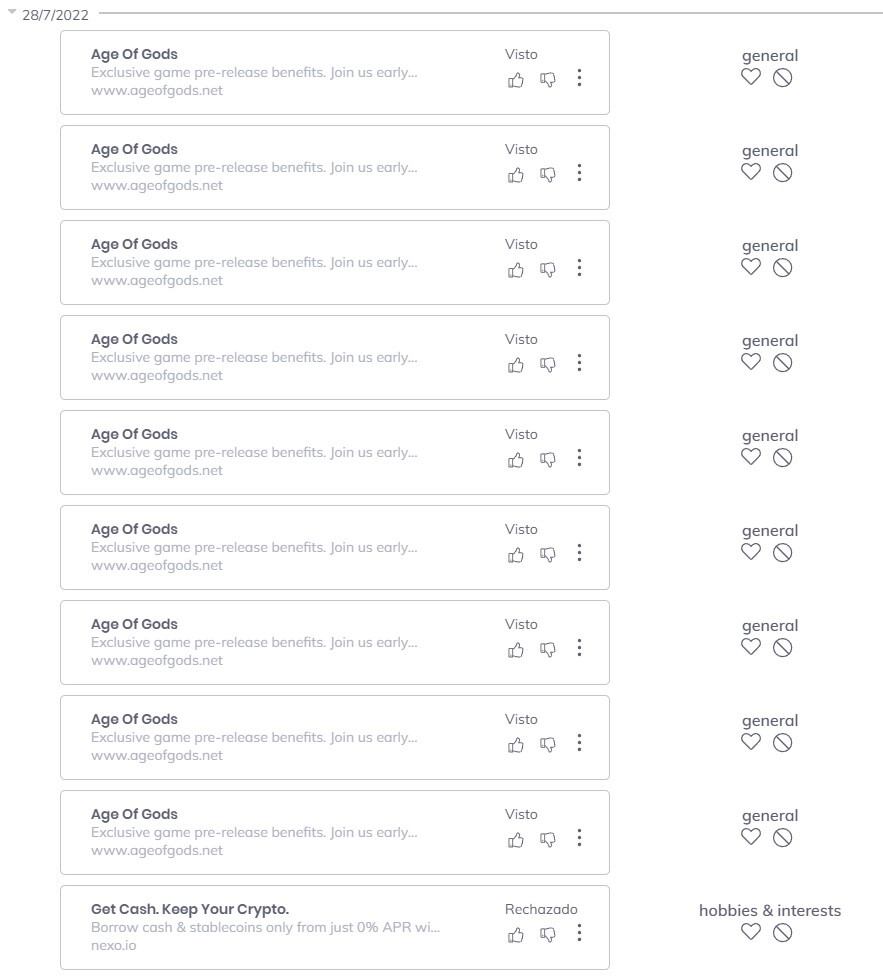Open www.ageofgods.net link in the first ad
The height and width of the screenshot is (977, 883).
(157, 91)
